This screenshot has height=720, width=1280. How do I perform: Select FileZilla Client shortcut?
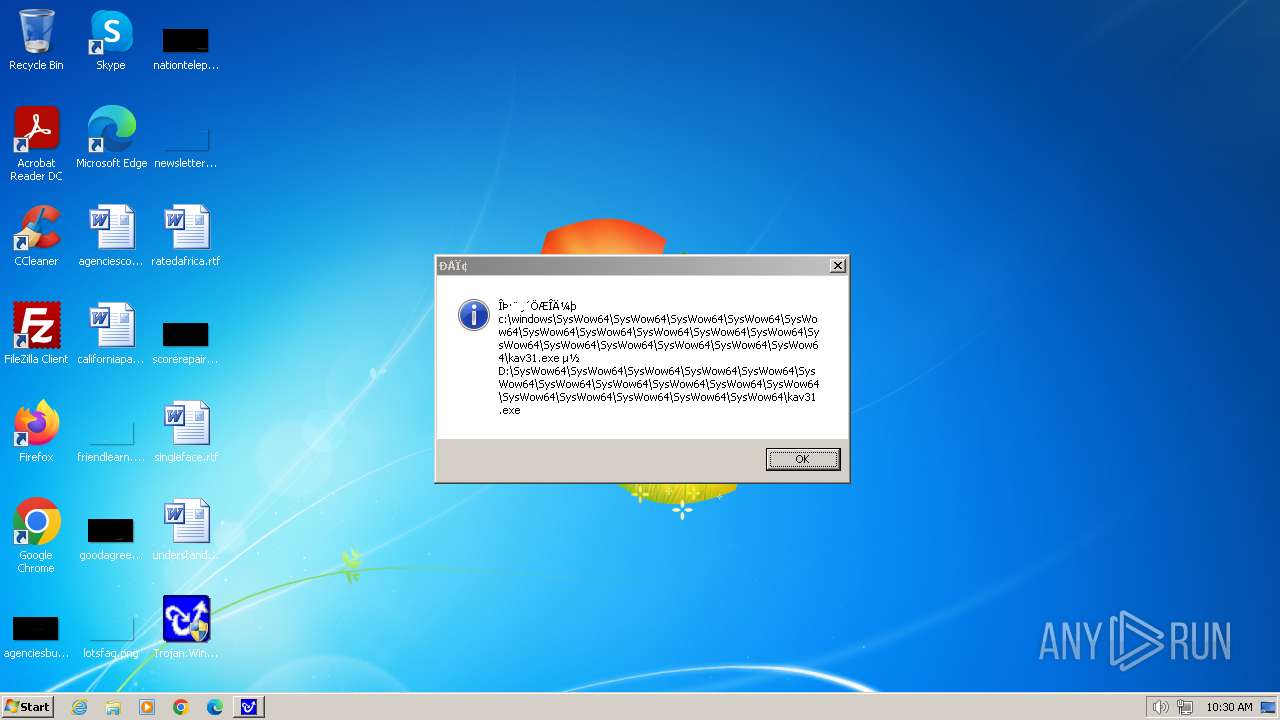36,334
